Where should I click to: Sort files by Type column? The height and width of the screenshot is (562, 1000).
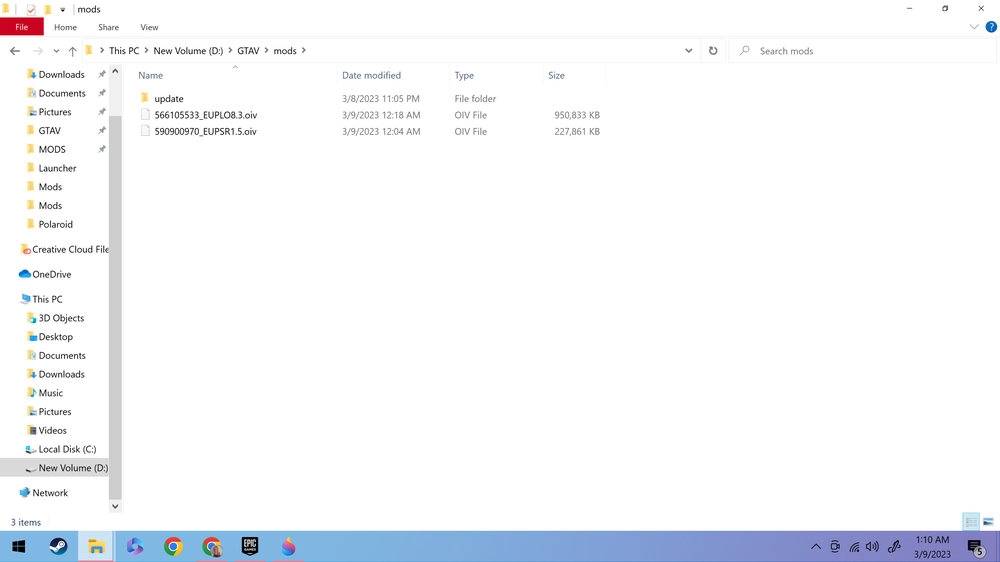[x=464, y=75]
